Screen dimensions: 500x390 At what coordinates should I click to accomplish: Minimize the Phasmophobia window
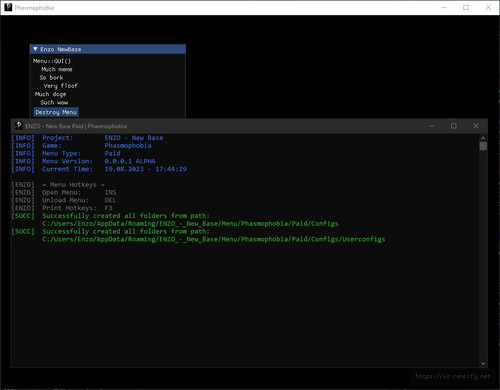pos(444,7)
